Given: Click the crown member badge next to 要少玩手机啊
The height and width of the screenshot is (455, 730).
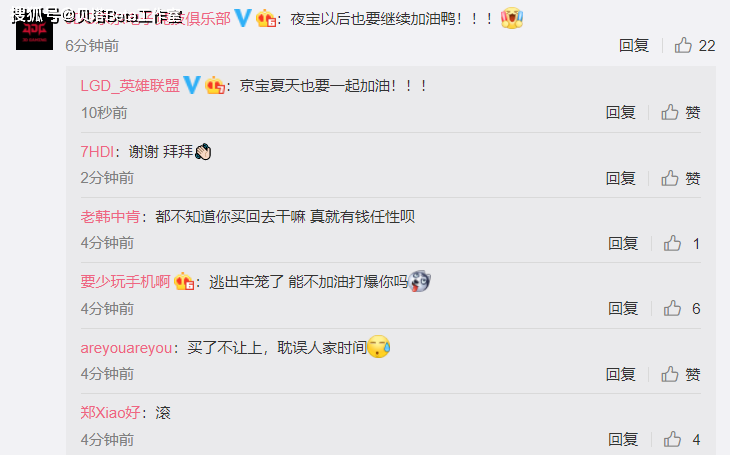Looking at the screenshot, I should (x=184, y=281).
